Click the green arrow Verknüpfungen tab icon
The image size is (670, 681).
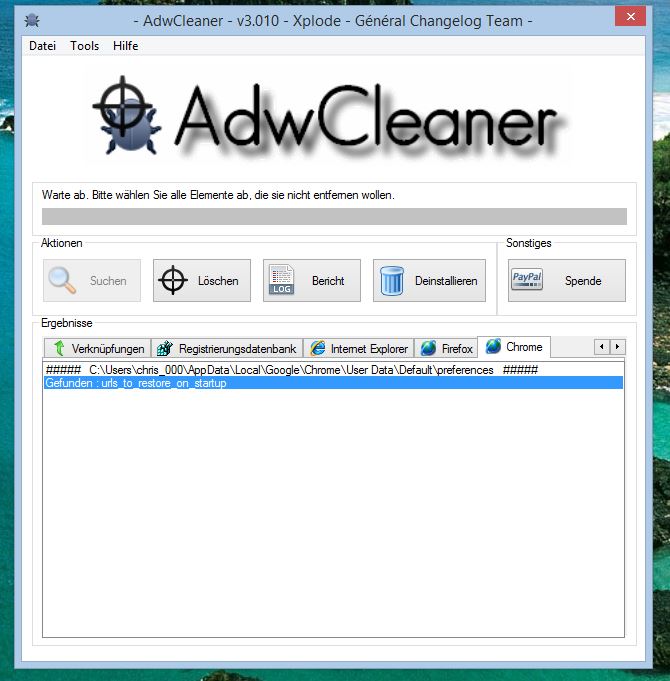[59, 348]
